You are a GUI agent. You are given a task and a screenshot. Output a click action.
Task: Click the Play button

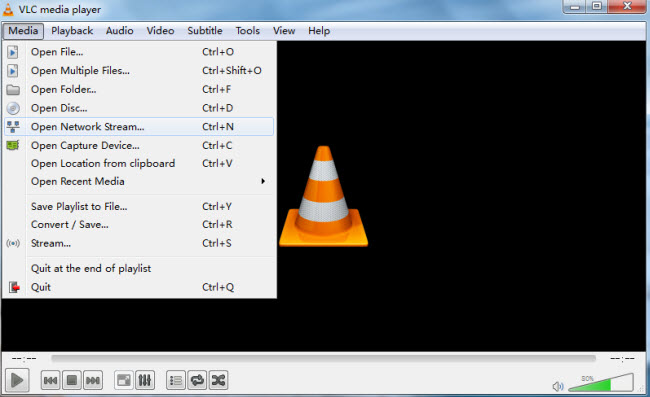pos(17,380)
